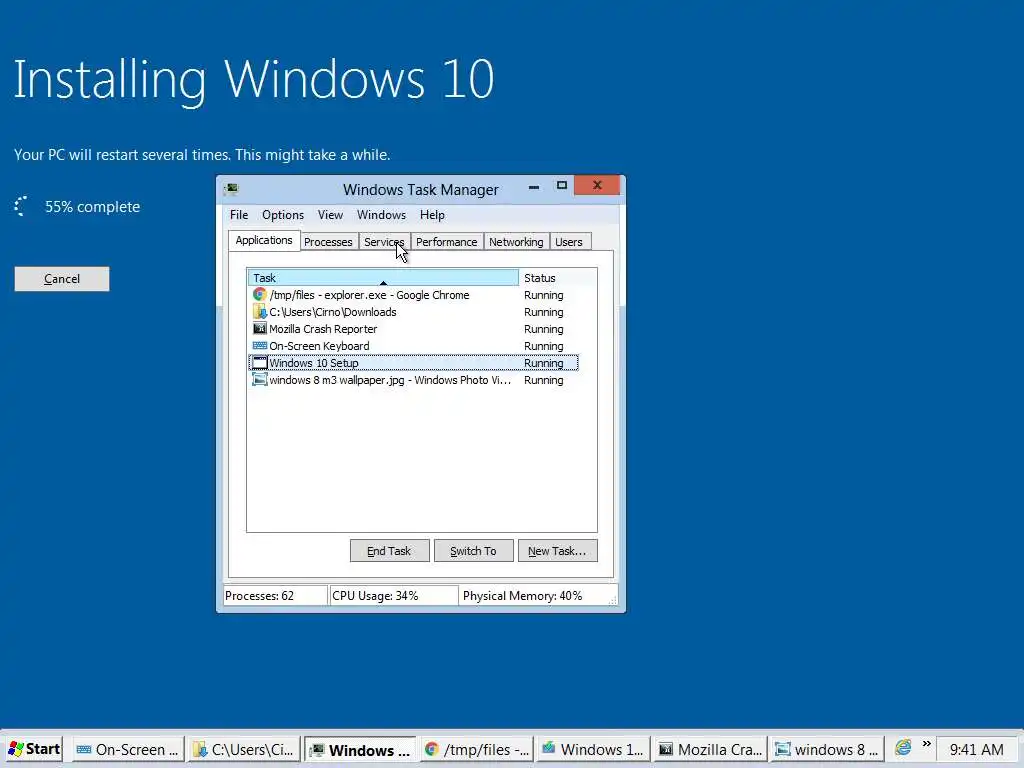Image resolution: width=1024 pixels, height=768 pixels.
Task: Click the 9:41 AM taskbar clock
Action: coord(976,749)
